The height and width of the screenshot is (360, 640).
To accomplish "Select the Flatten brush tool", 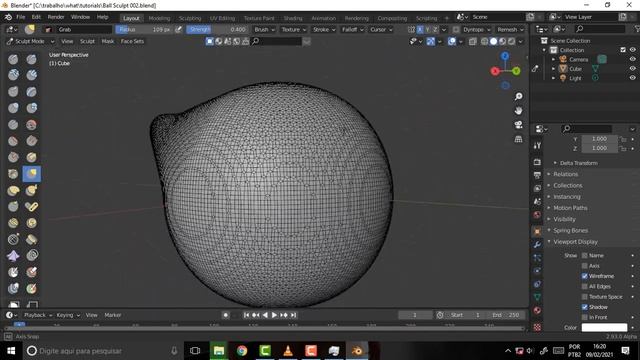I will pos(13,141).
